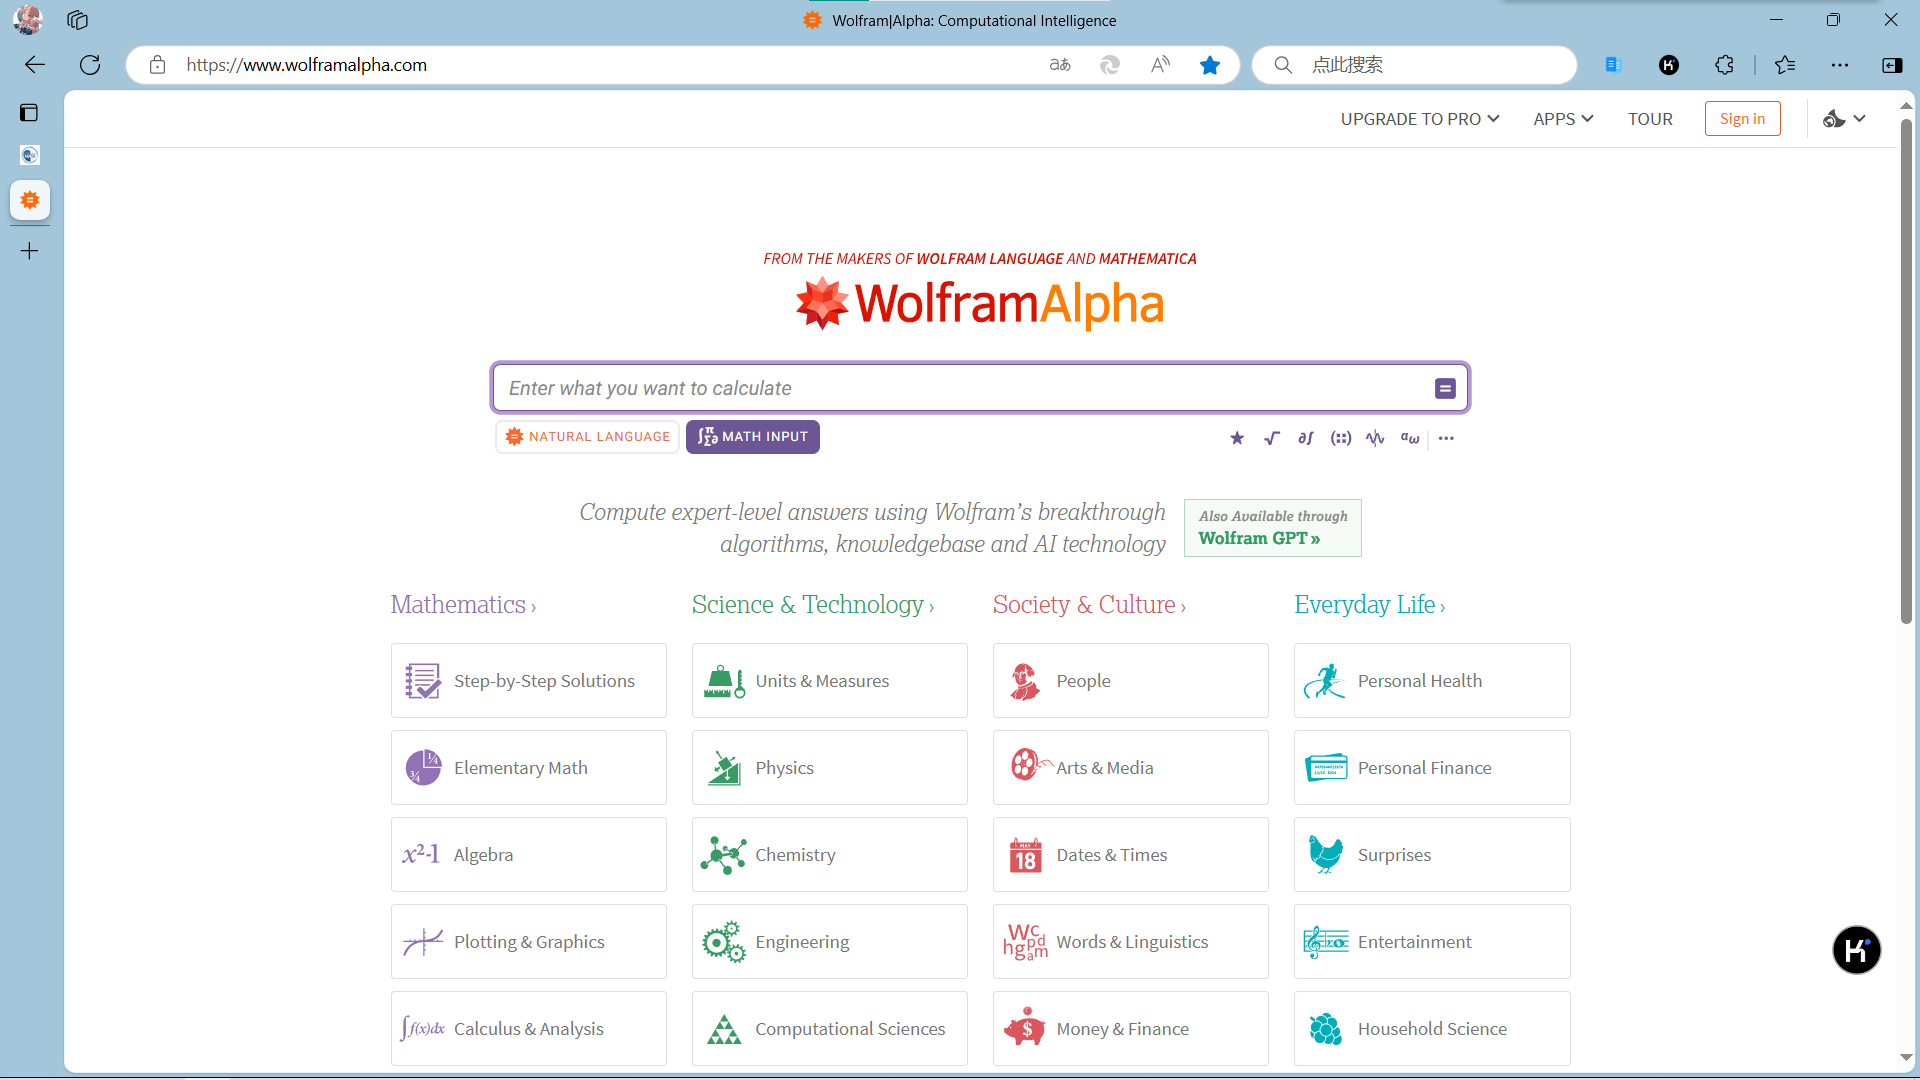Toggle the browser favorite star for this page
This screenshot has height=1080, width=1920.
pos(1210,65)
